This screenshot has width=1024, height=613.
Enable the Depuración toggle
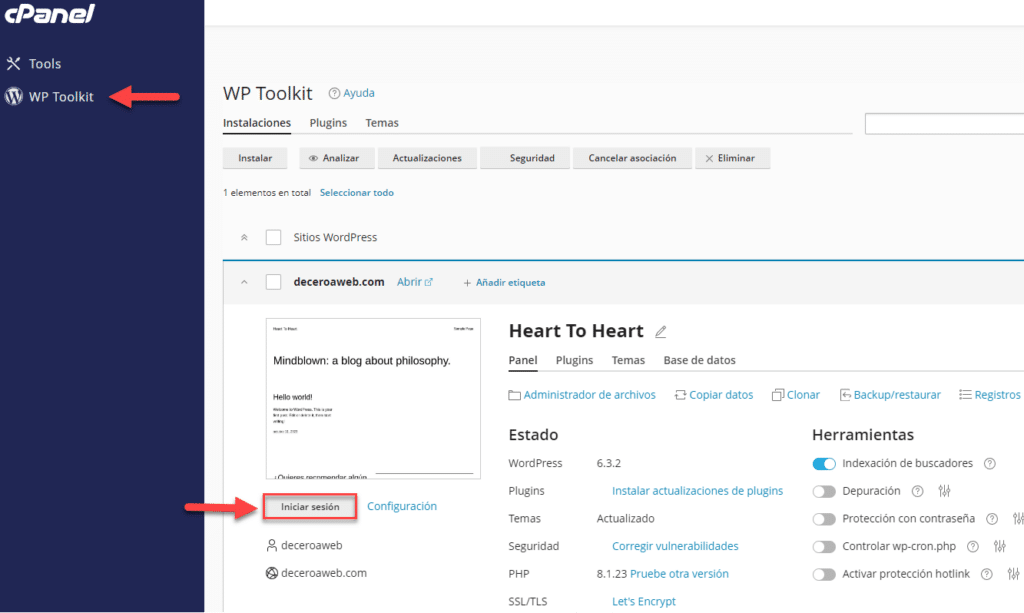[x=824, y=492]
